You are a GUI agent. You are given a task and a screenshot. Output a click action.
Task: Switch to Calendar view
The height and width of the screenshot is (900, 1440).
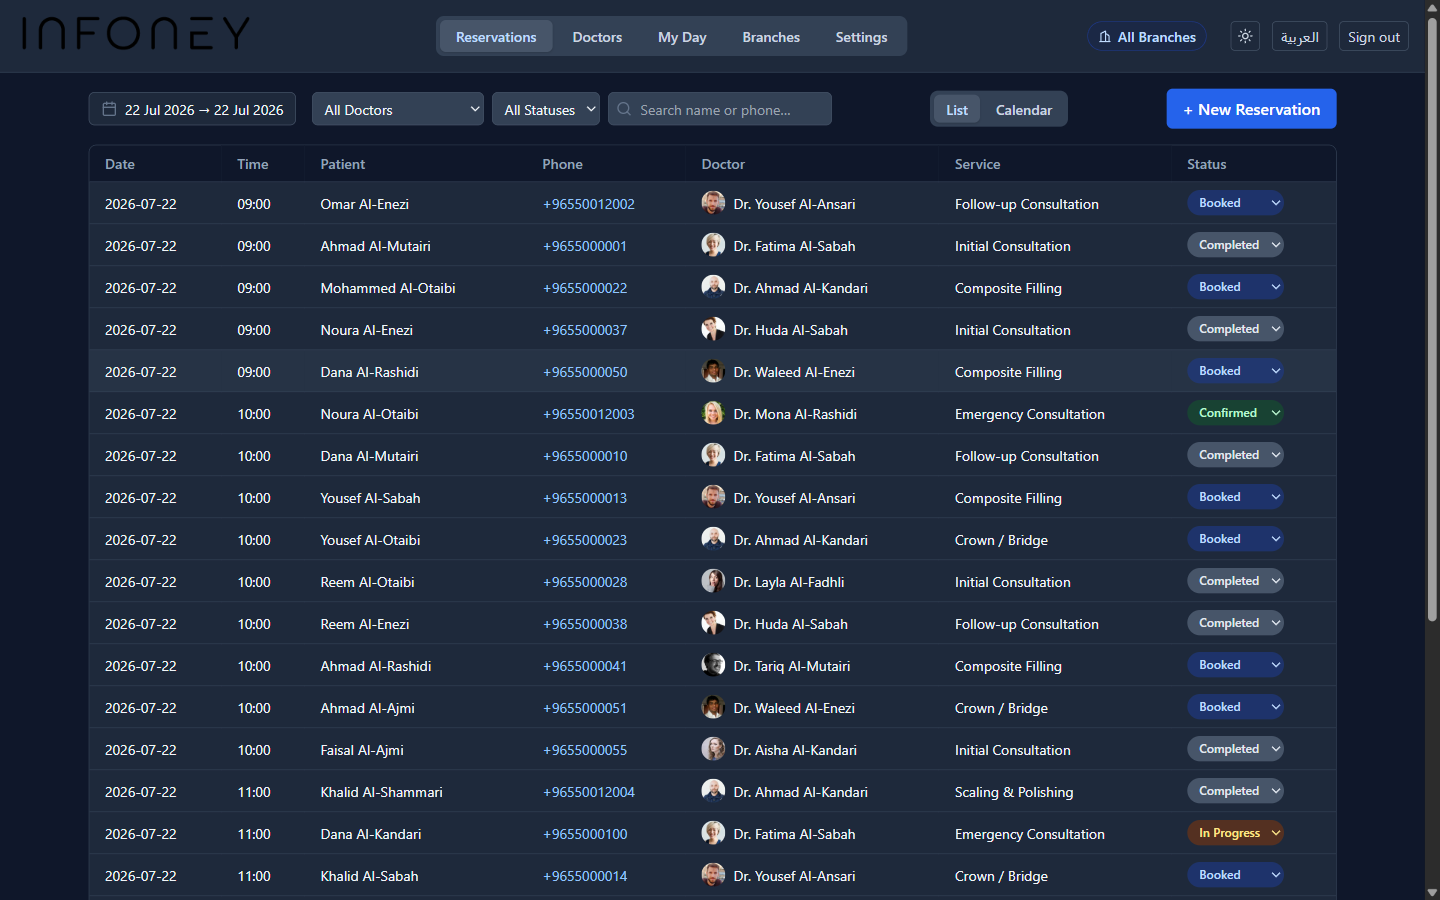(1023, 109)
